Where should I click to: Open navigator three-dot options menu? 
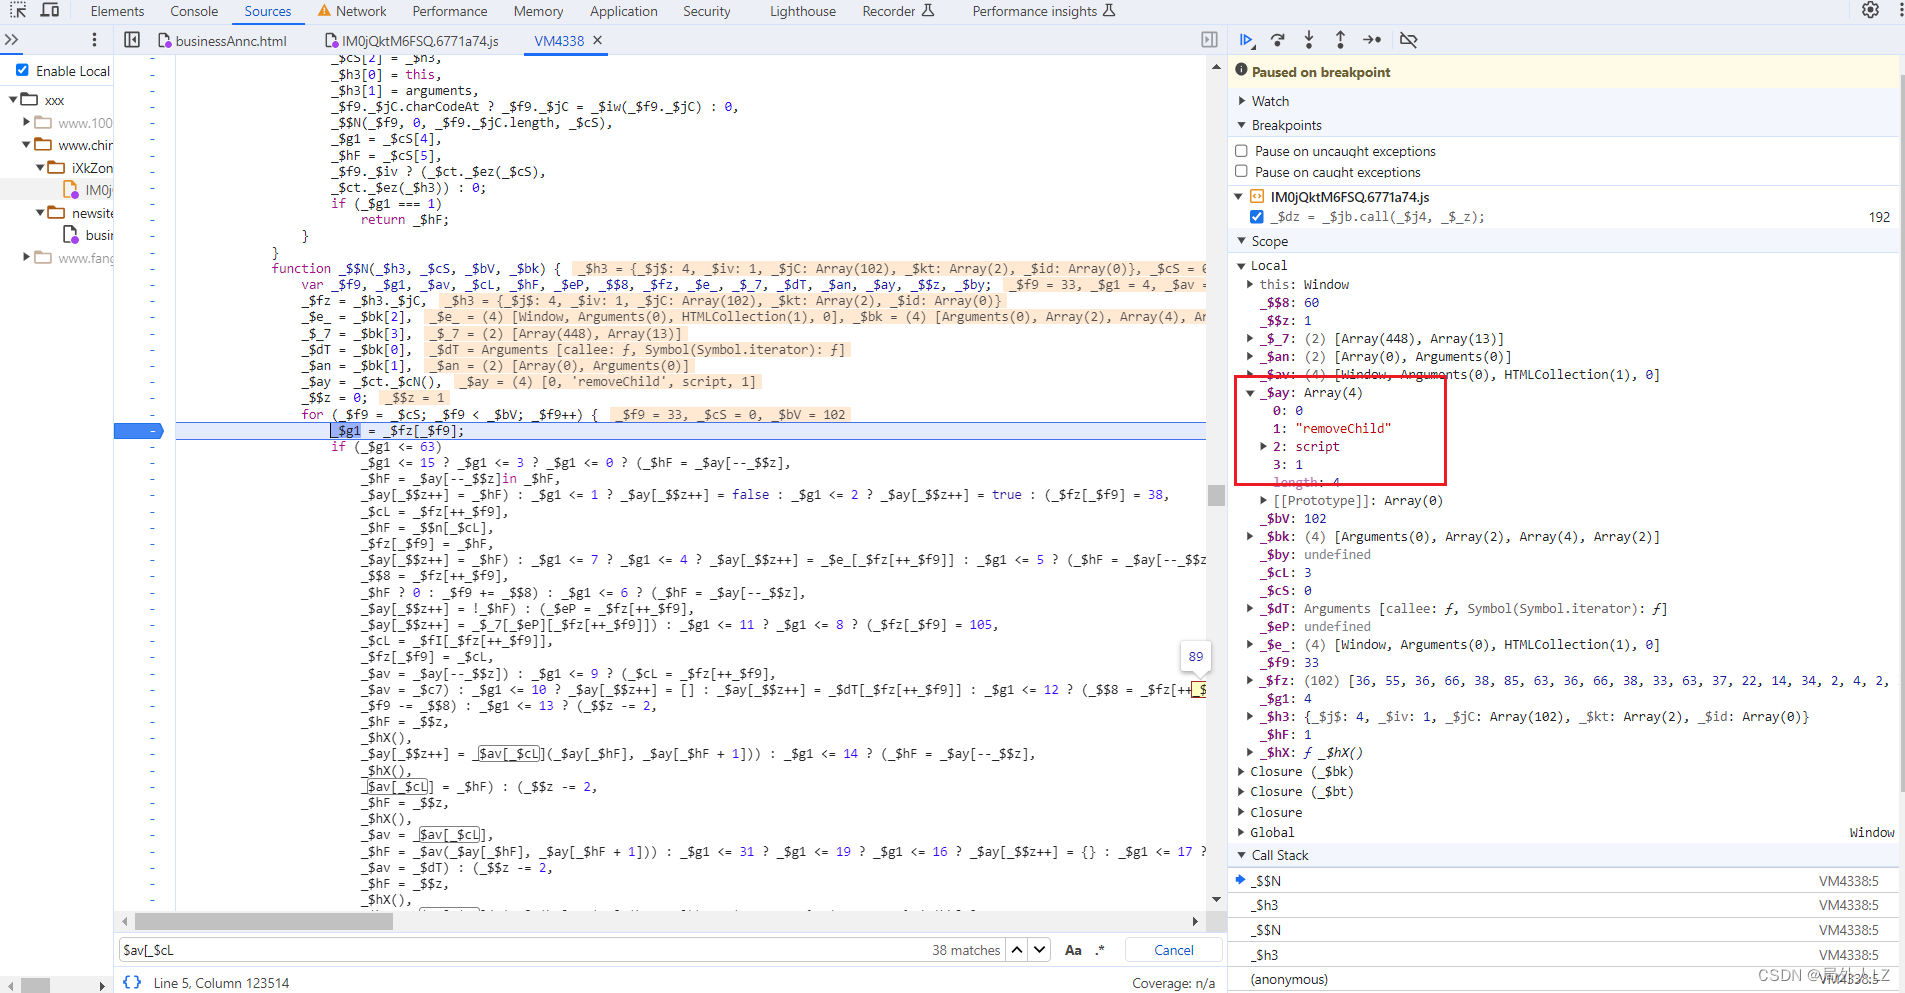(94, 40)
